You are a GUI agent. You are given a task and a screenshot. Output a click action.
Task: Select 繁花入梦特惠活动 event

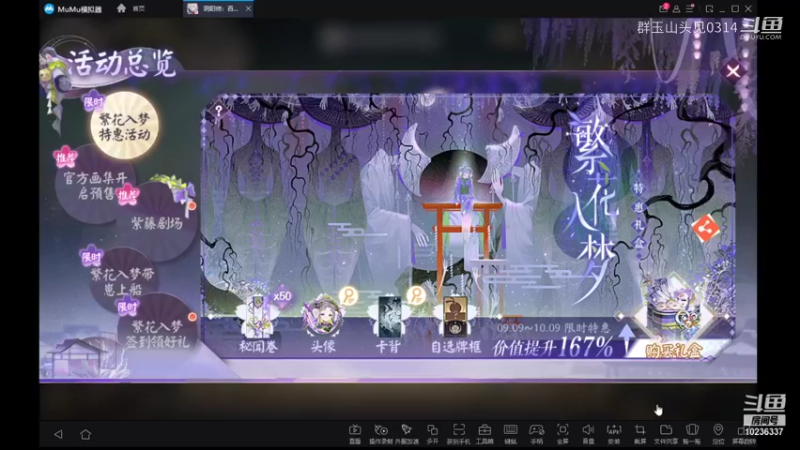click(124, 126)
